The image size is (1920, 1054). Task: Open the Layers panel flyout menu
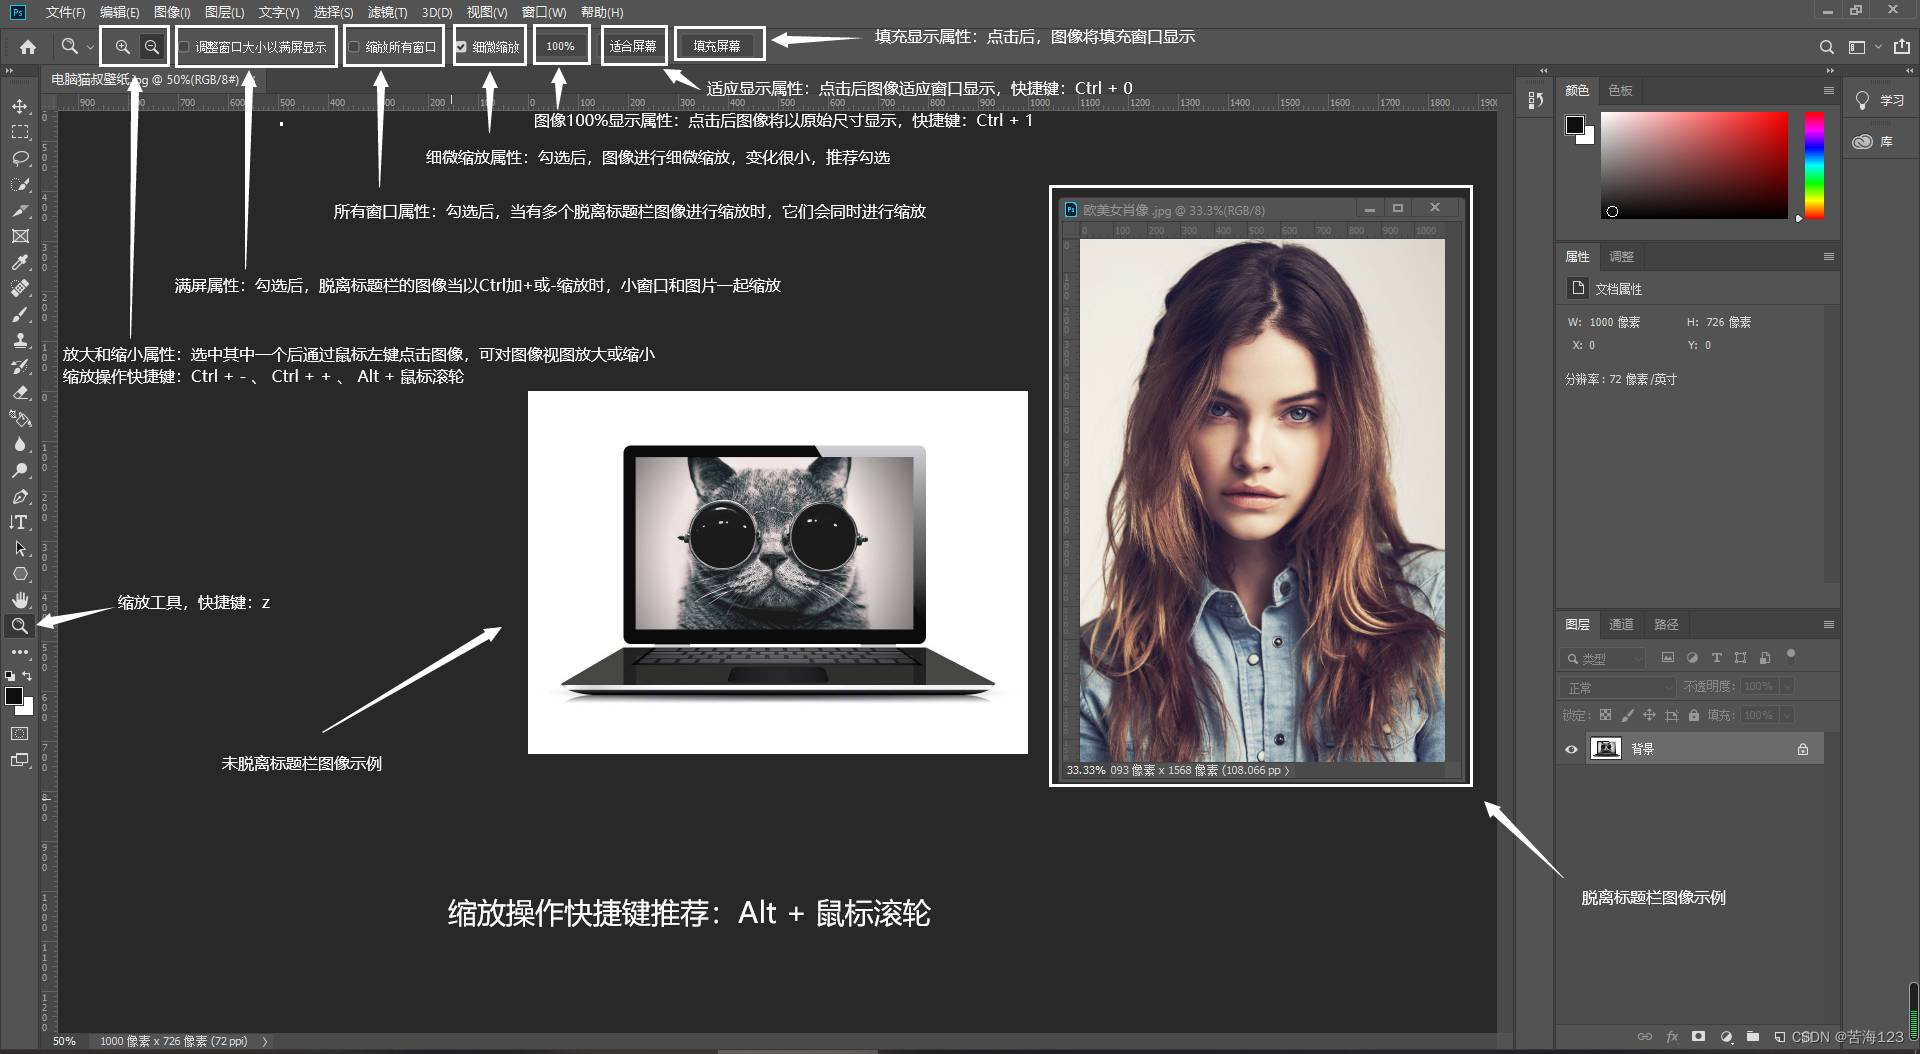click(x=1828, y=624)
